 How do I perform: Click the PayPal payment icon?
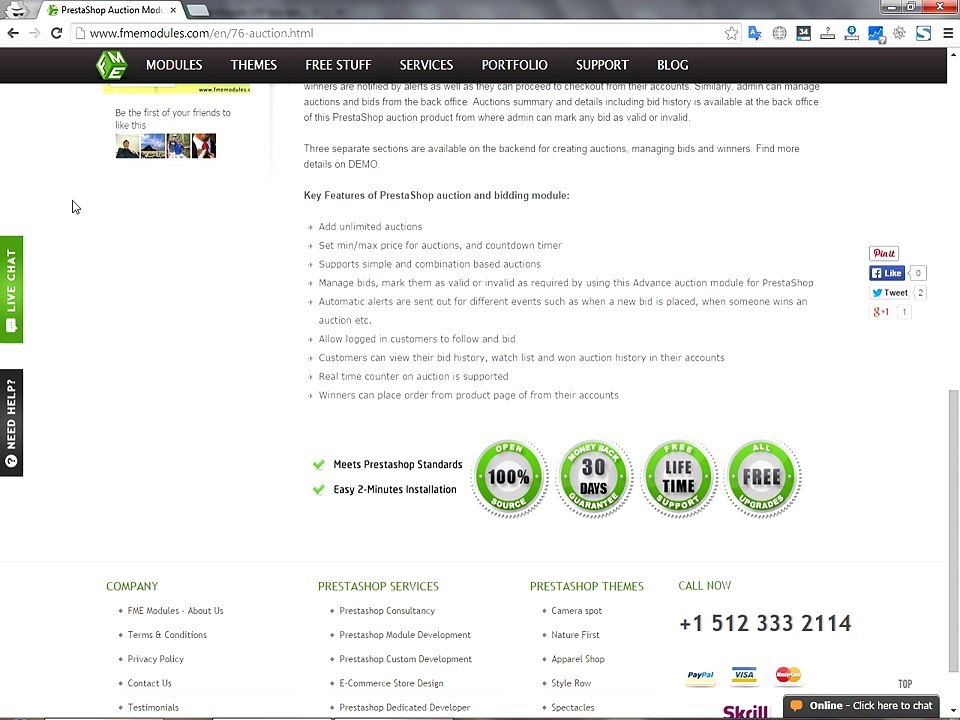coord(700,675)
